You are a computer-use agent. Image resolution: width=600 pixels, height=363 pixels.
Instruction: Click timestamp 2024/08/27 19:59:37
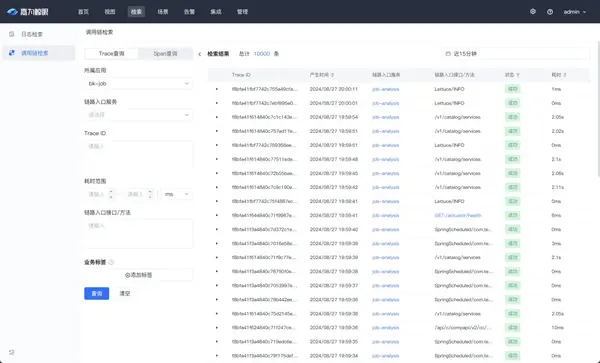(x=333, y=286)
